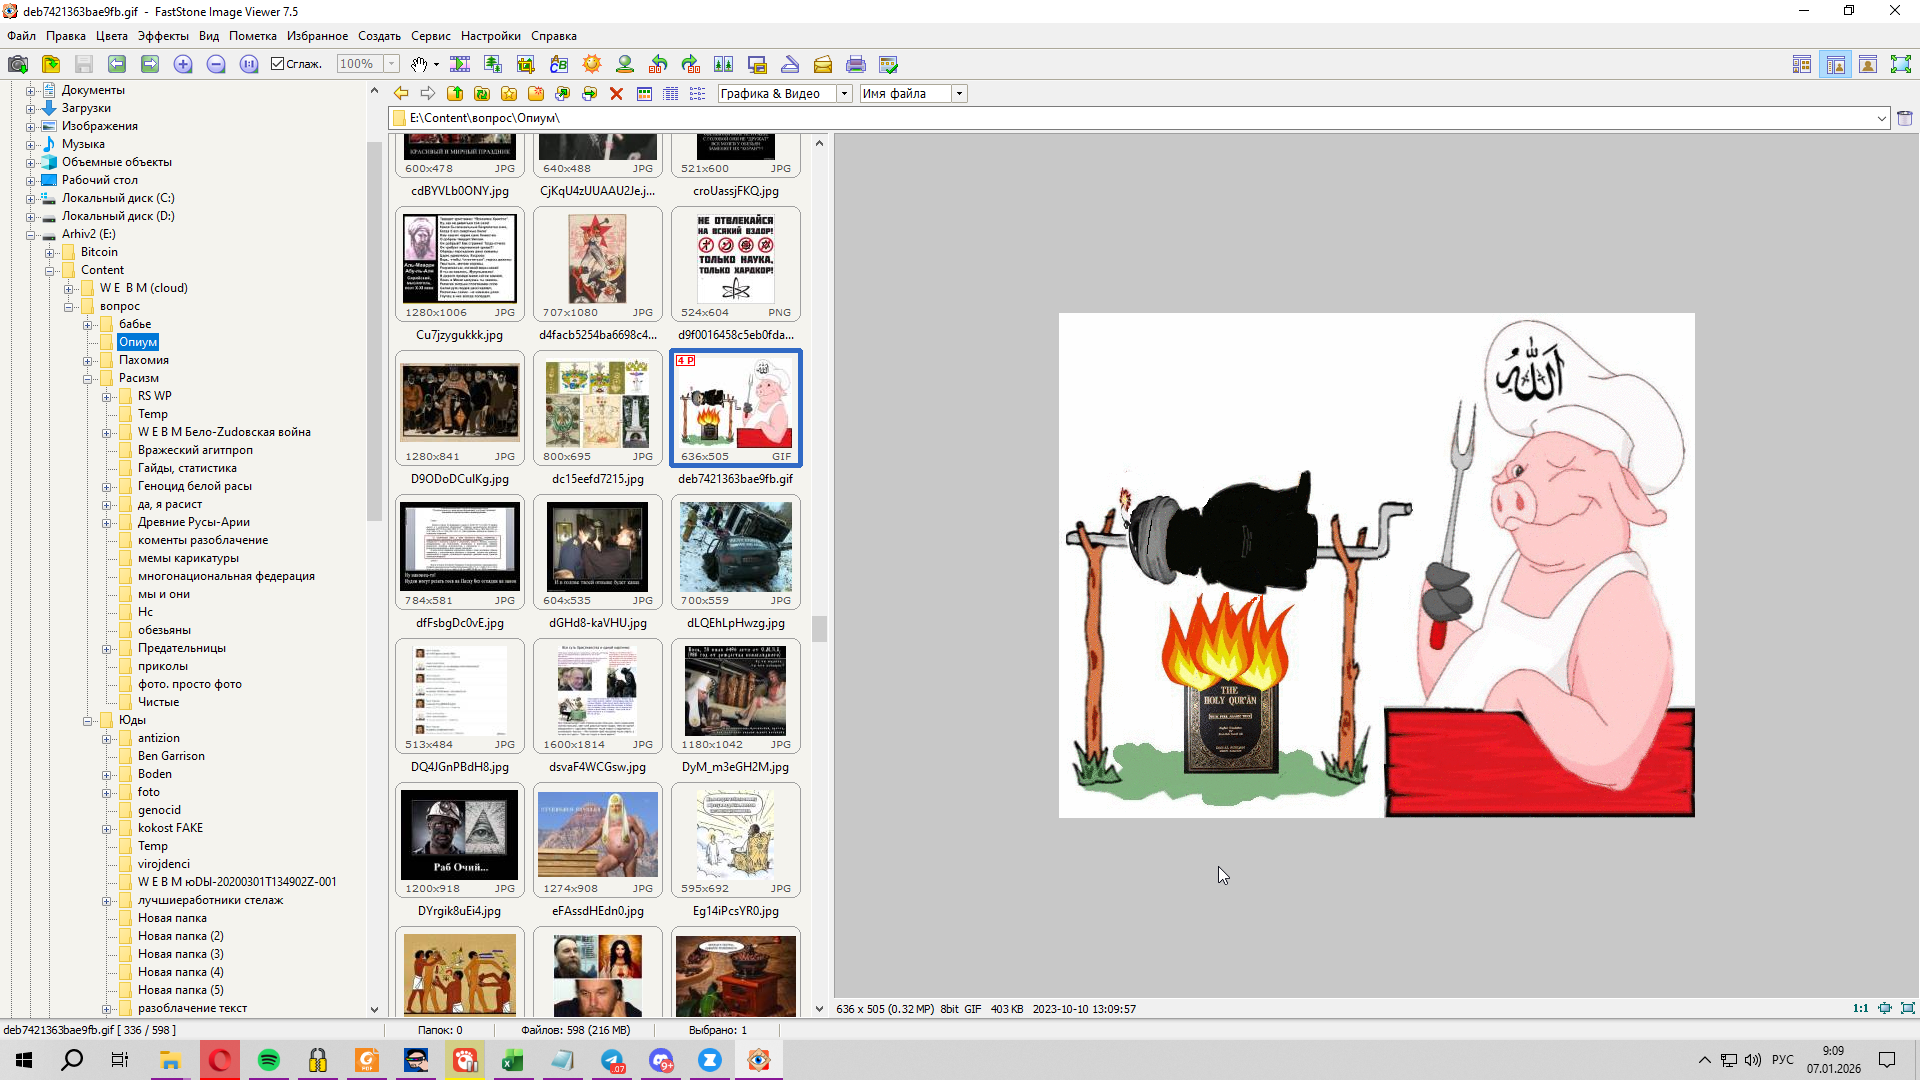Open the Имя файла sort dropdown
The image size is (1920, 1080).
tap(959, 94)
